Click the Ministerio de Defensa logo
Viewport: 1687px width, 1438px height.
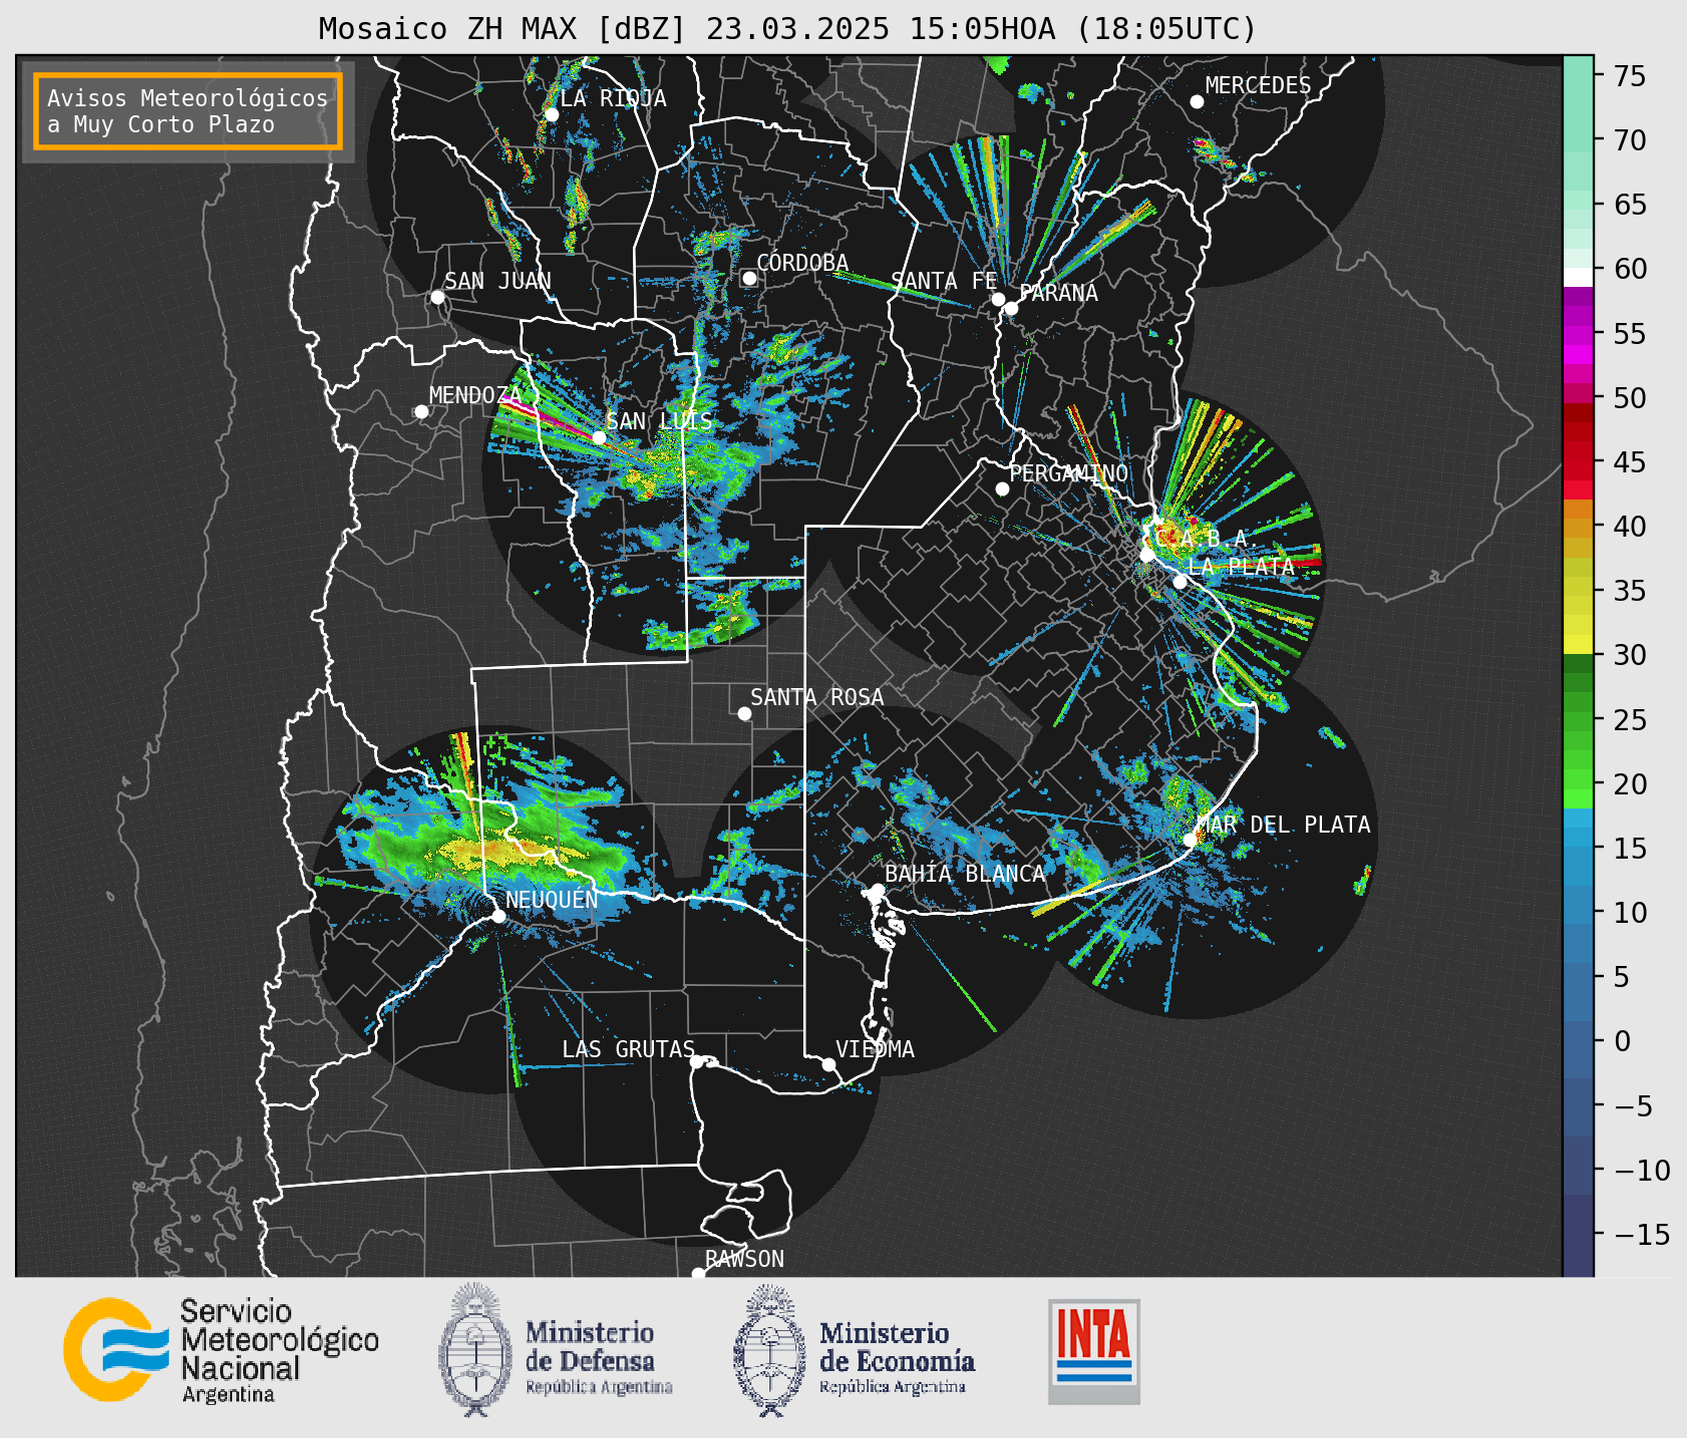555,1350
